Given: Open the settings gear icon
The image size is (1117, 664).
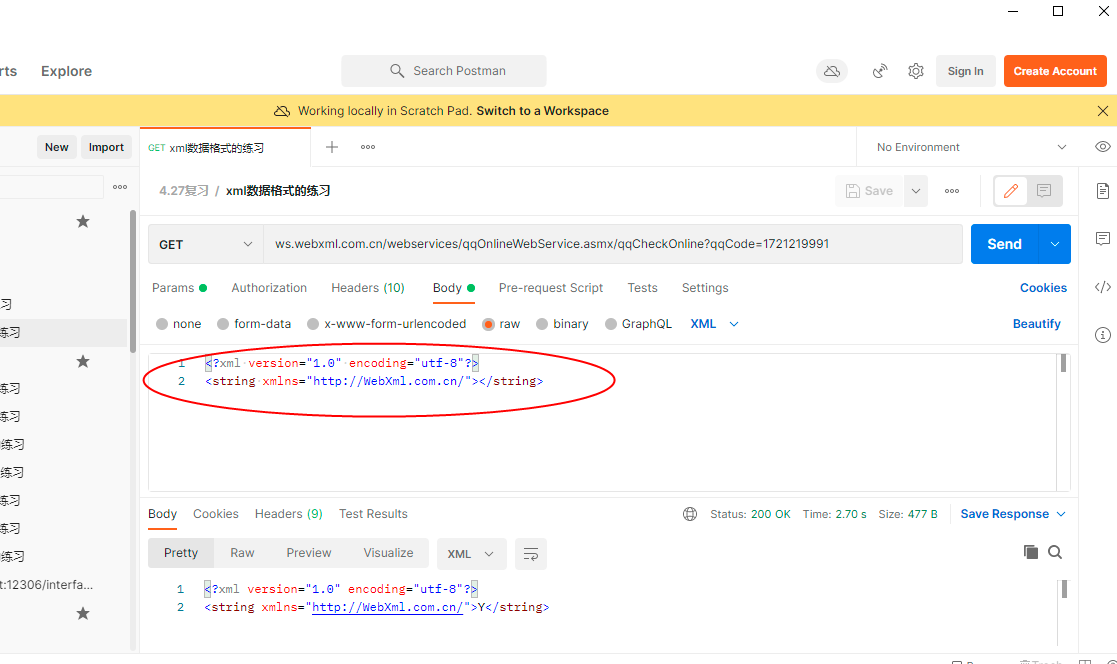Looking at the screenshot, I should (x=915, y=71).
